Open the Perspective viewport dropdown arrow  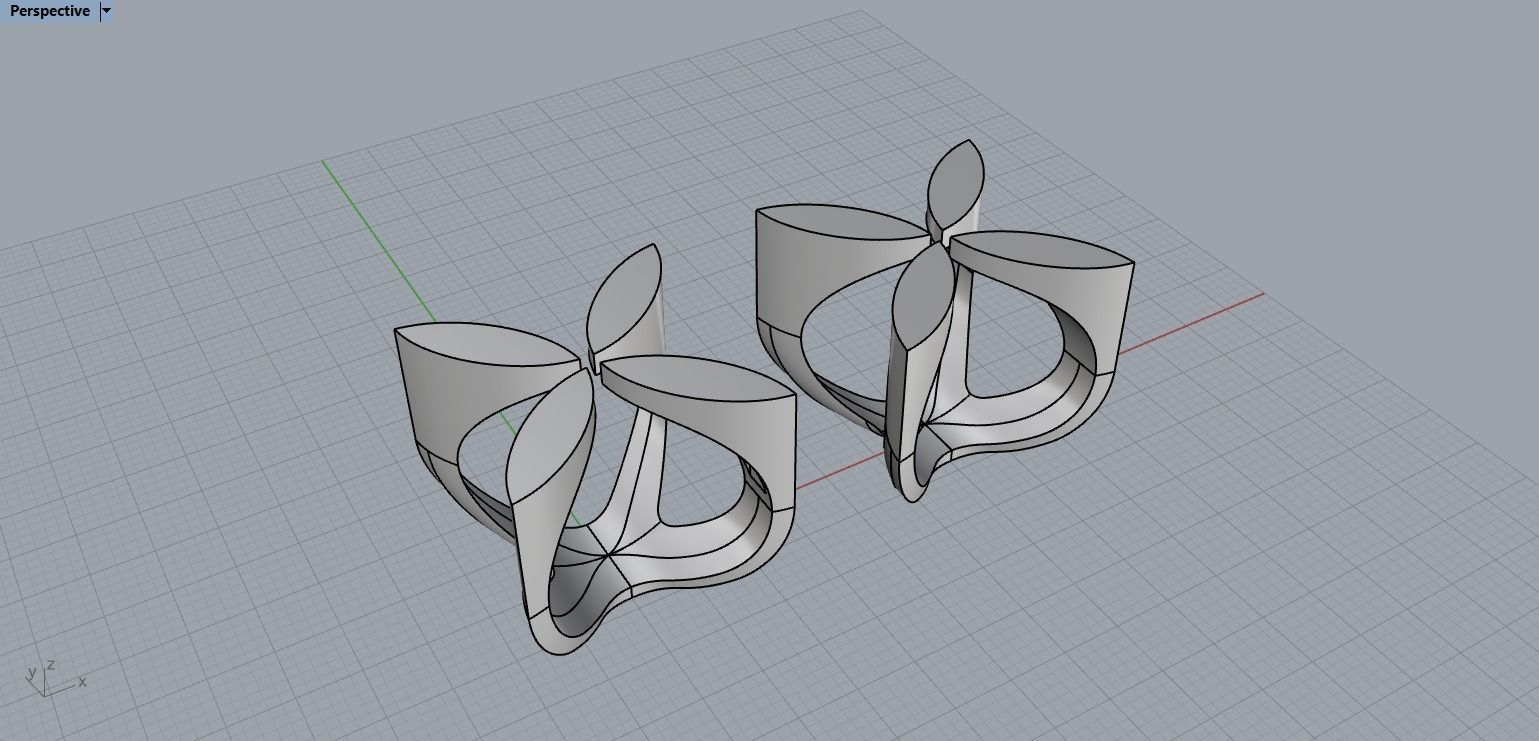coord(107,11)
